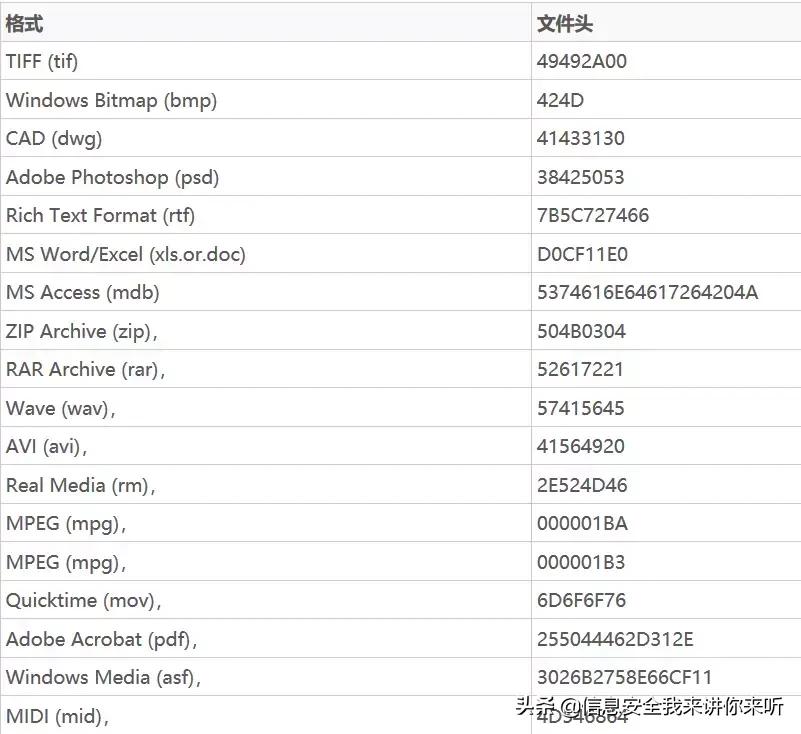
Task: Select MS Word/Excel (xls.or.doc) cell
Action: click(126, 254)
